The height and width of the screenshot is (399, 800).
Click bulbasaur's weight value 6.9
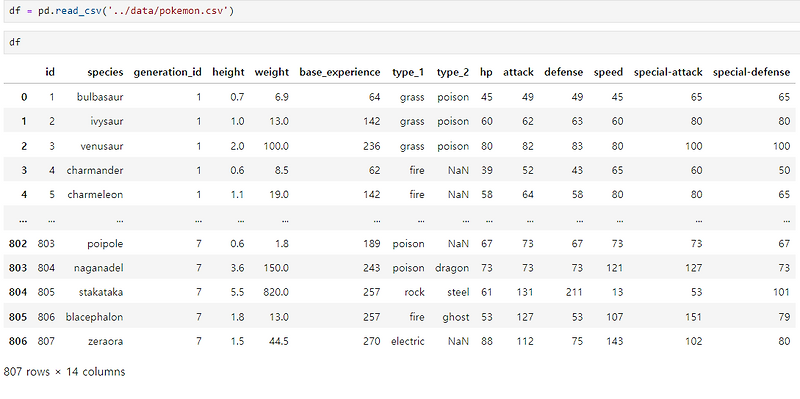282,97
